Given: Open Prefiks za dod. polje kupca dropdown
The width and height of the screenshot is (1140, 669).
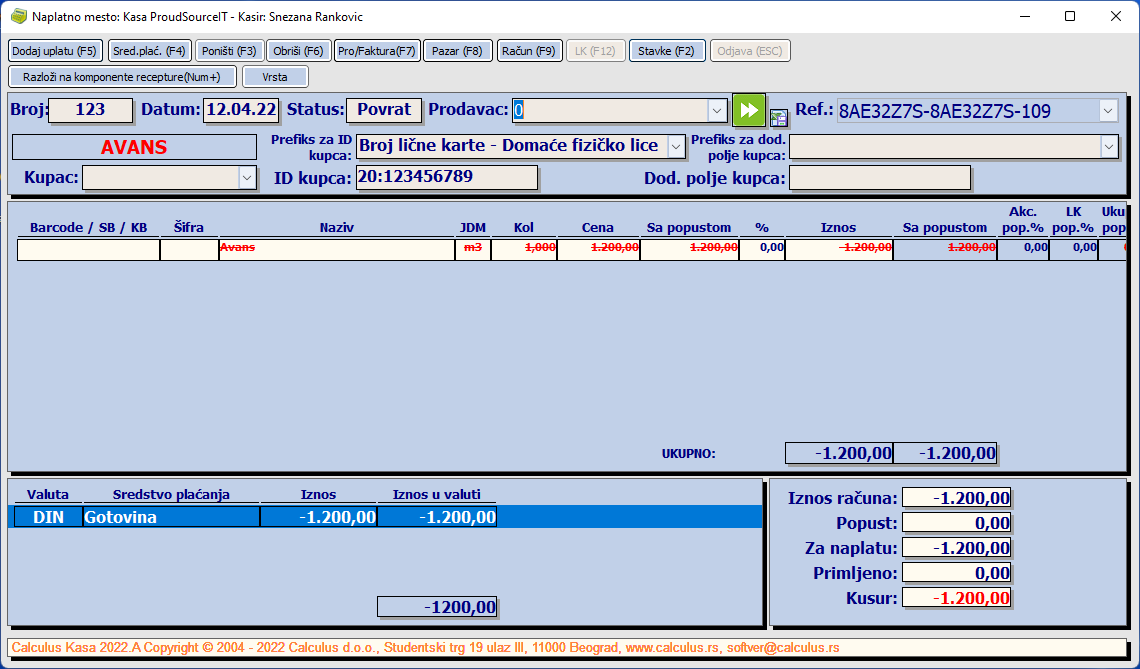Looking at the screenshot, I should pyautogui.click(x=1108, y=147).
